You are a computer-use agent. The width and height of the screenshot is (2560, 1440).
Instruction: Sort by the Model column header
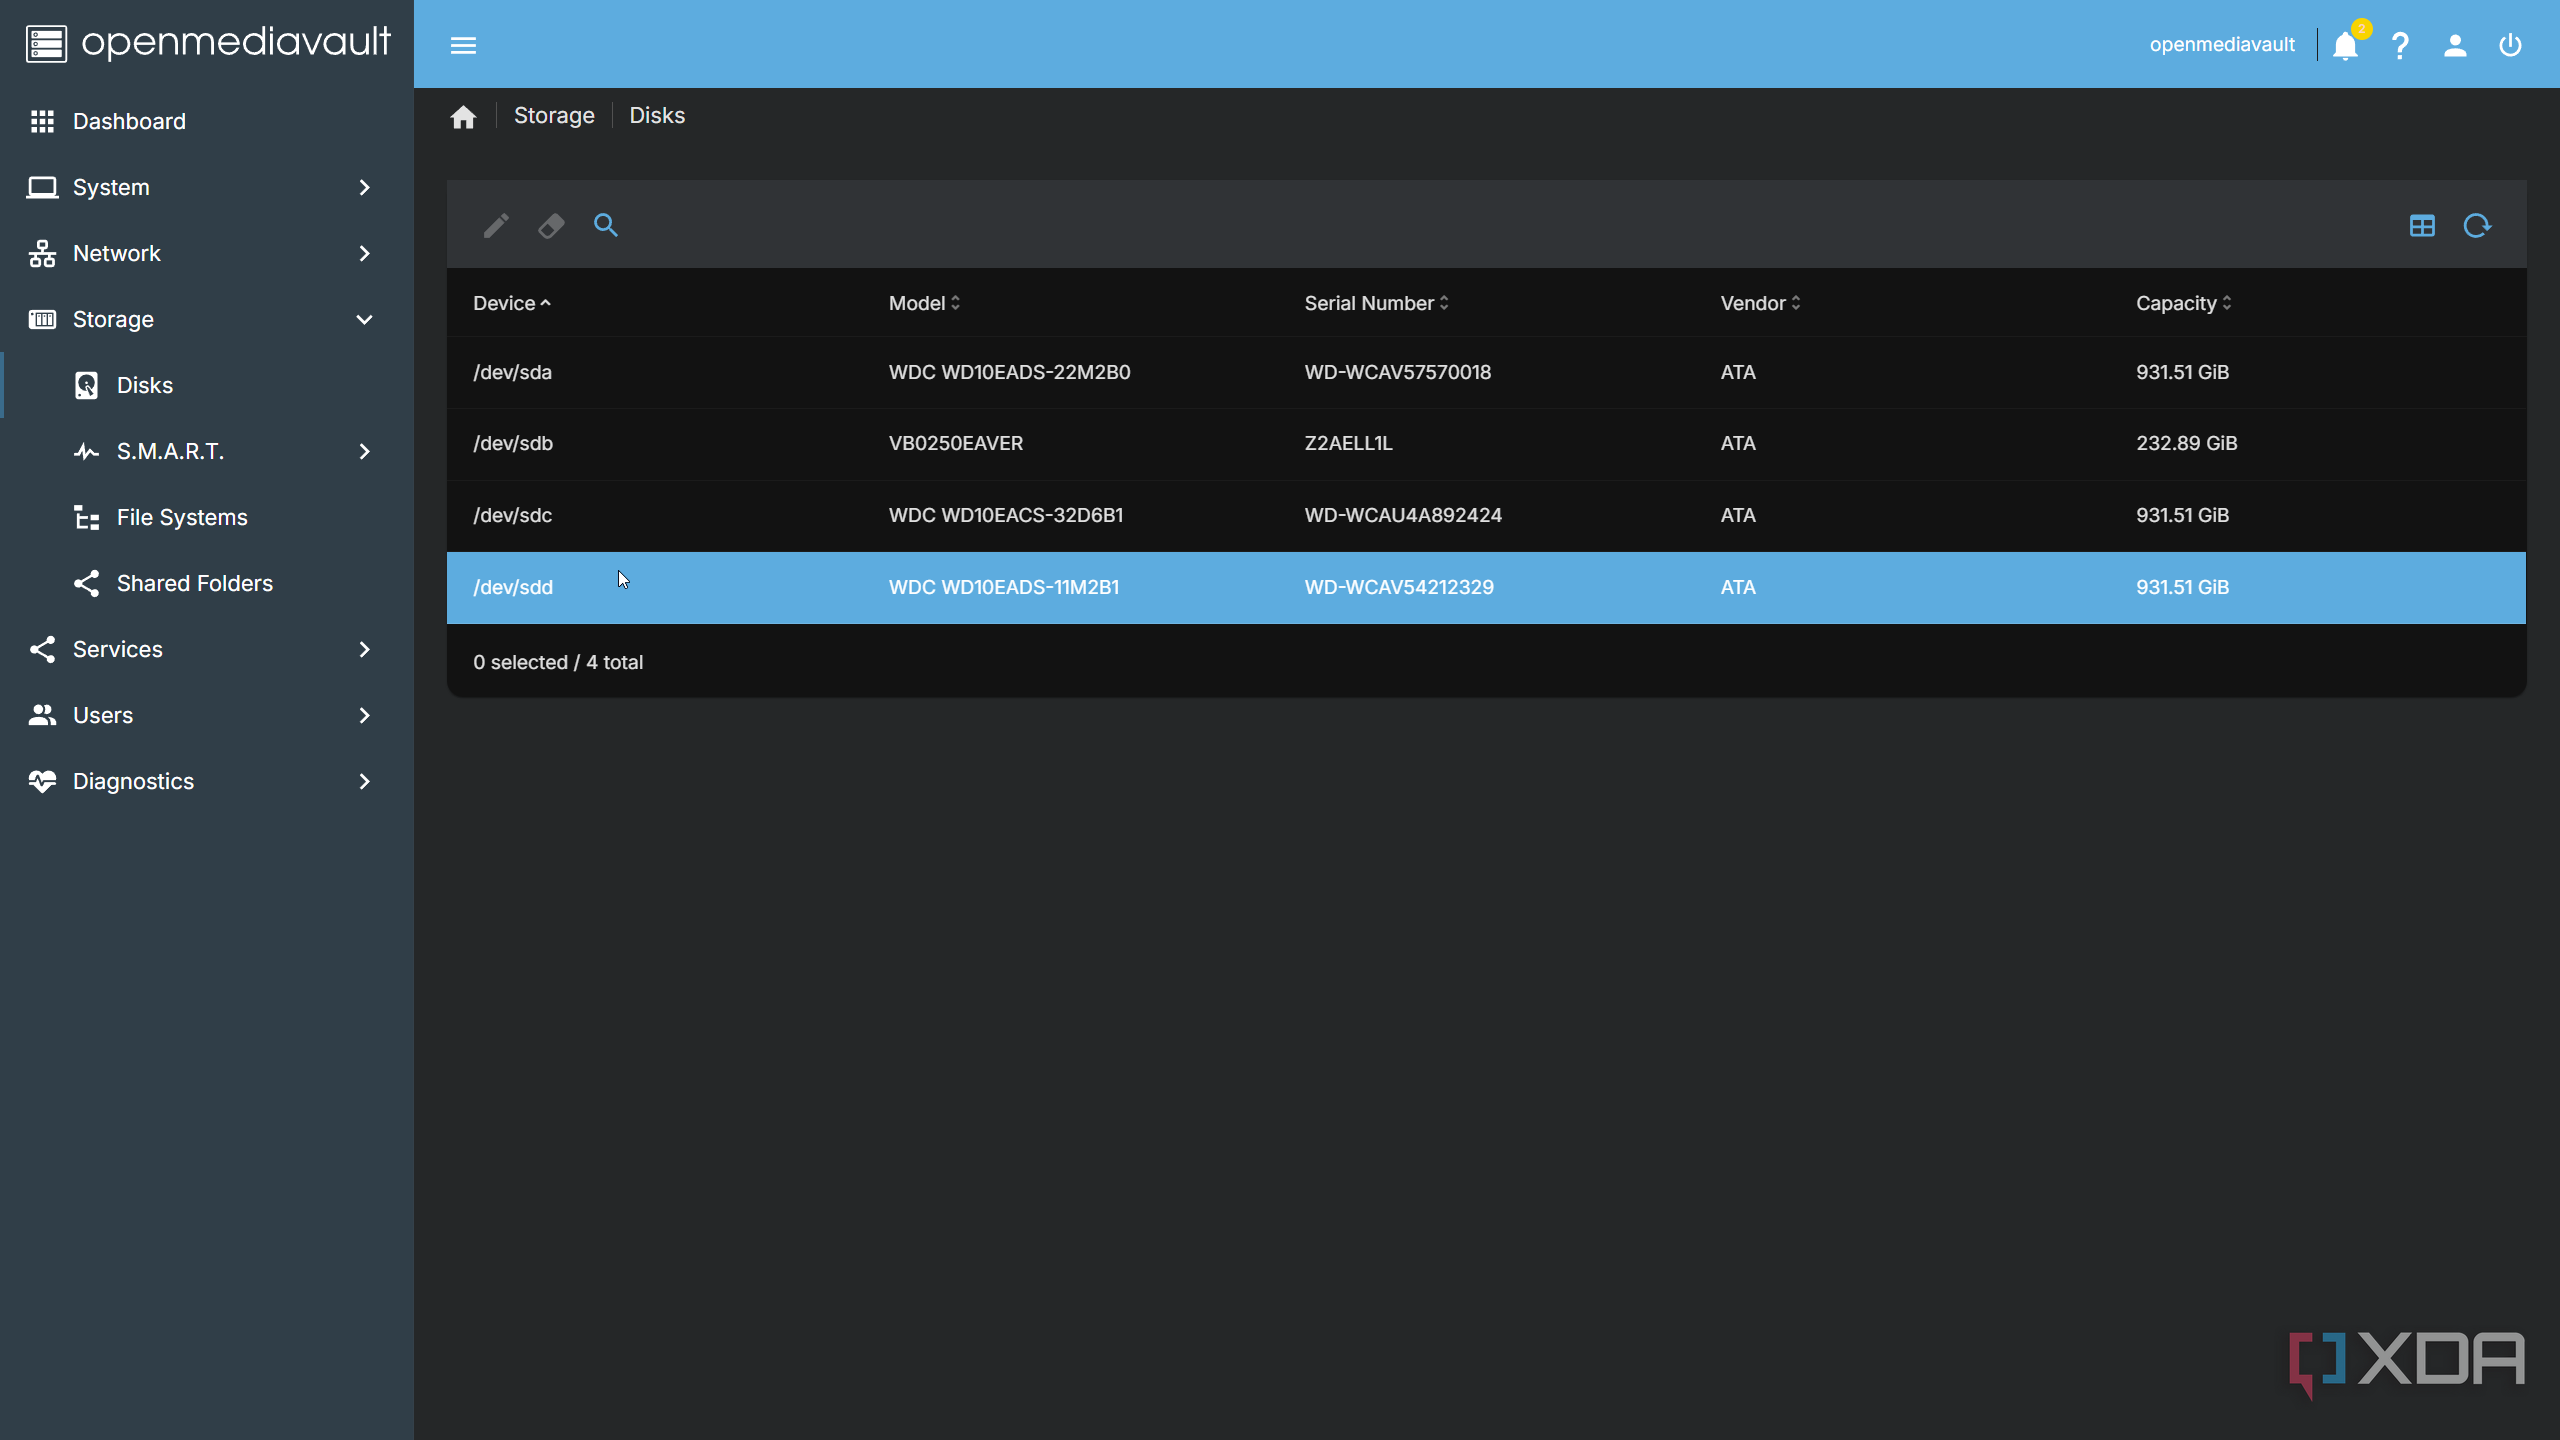pyautogui.click(x=924, y=303)
